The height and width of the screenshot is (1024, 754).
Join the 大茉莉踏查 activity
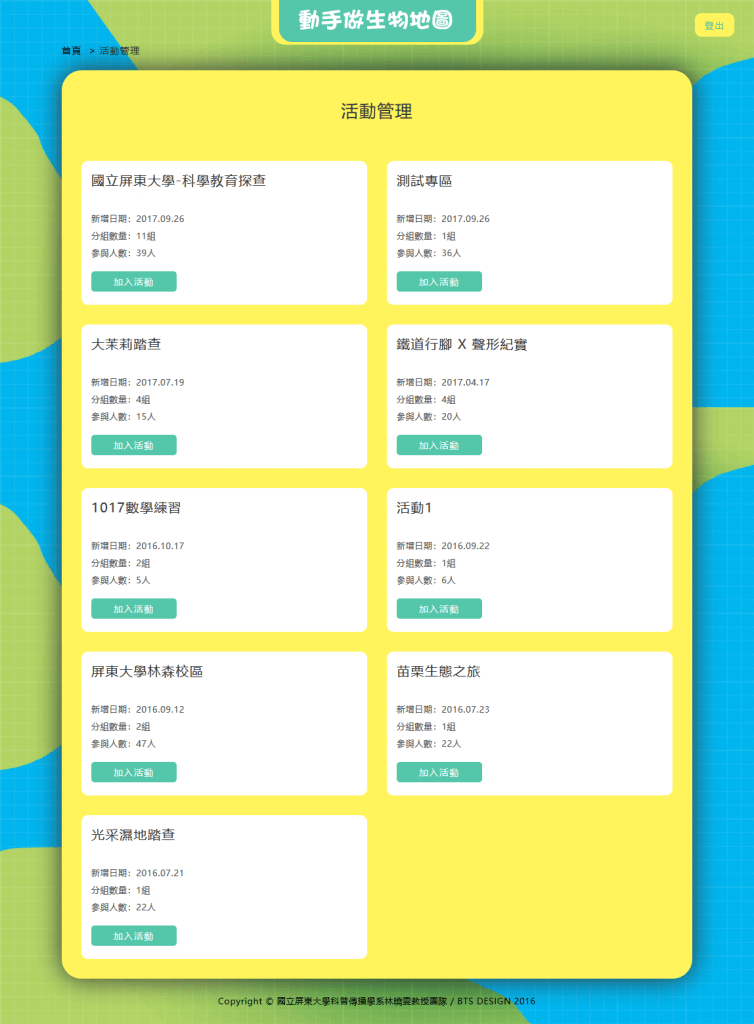134,445
